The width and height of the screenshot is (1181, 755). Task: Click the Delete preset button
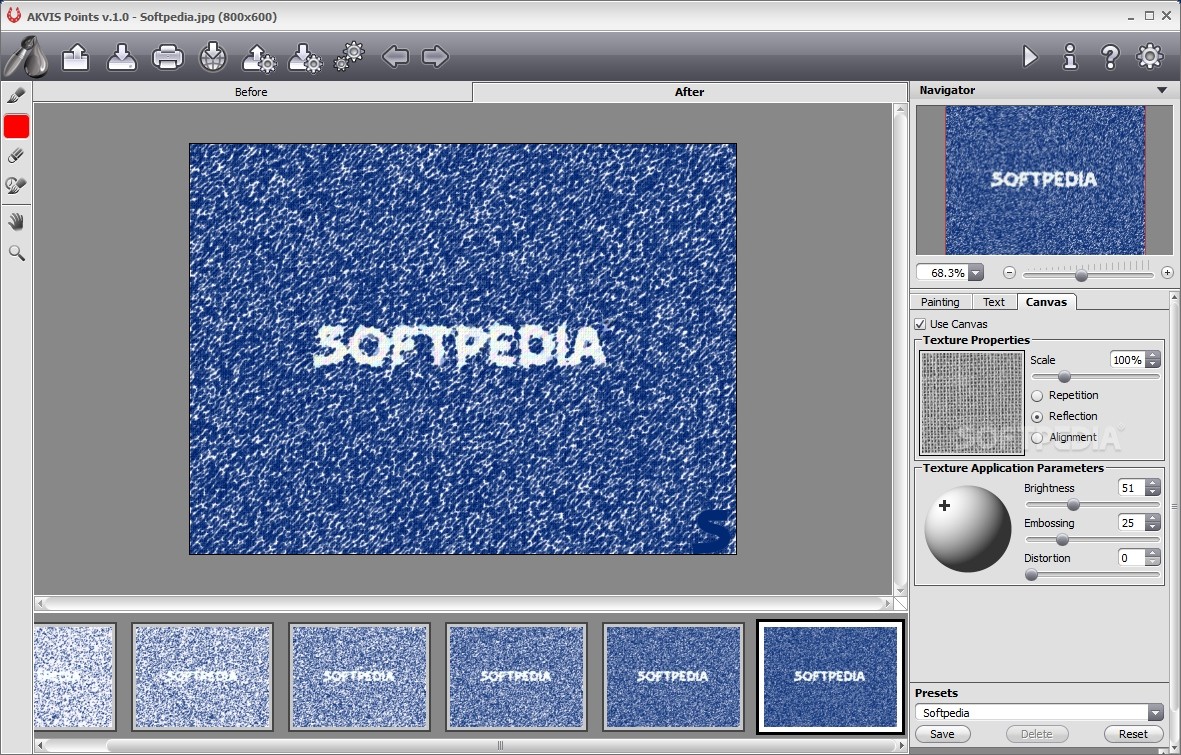(1036, 734)
